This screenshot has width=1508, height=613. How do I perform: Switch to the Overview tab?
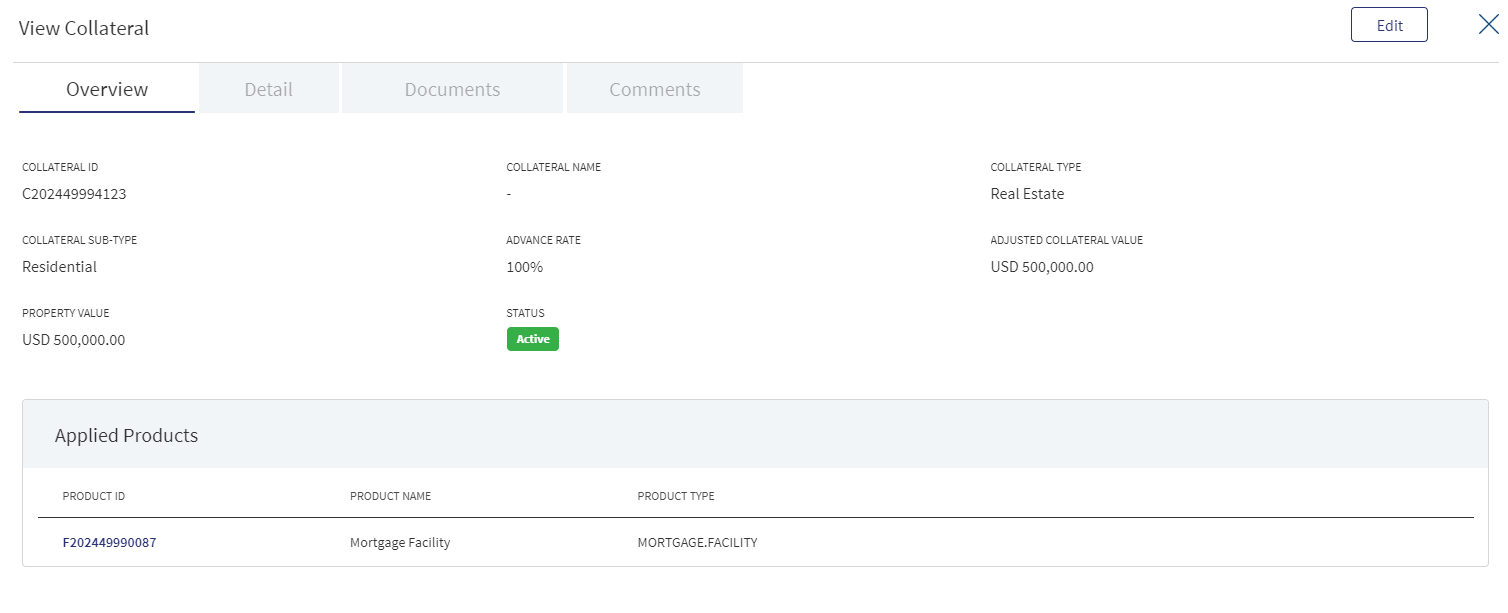pos(107,89)
